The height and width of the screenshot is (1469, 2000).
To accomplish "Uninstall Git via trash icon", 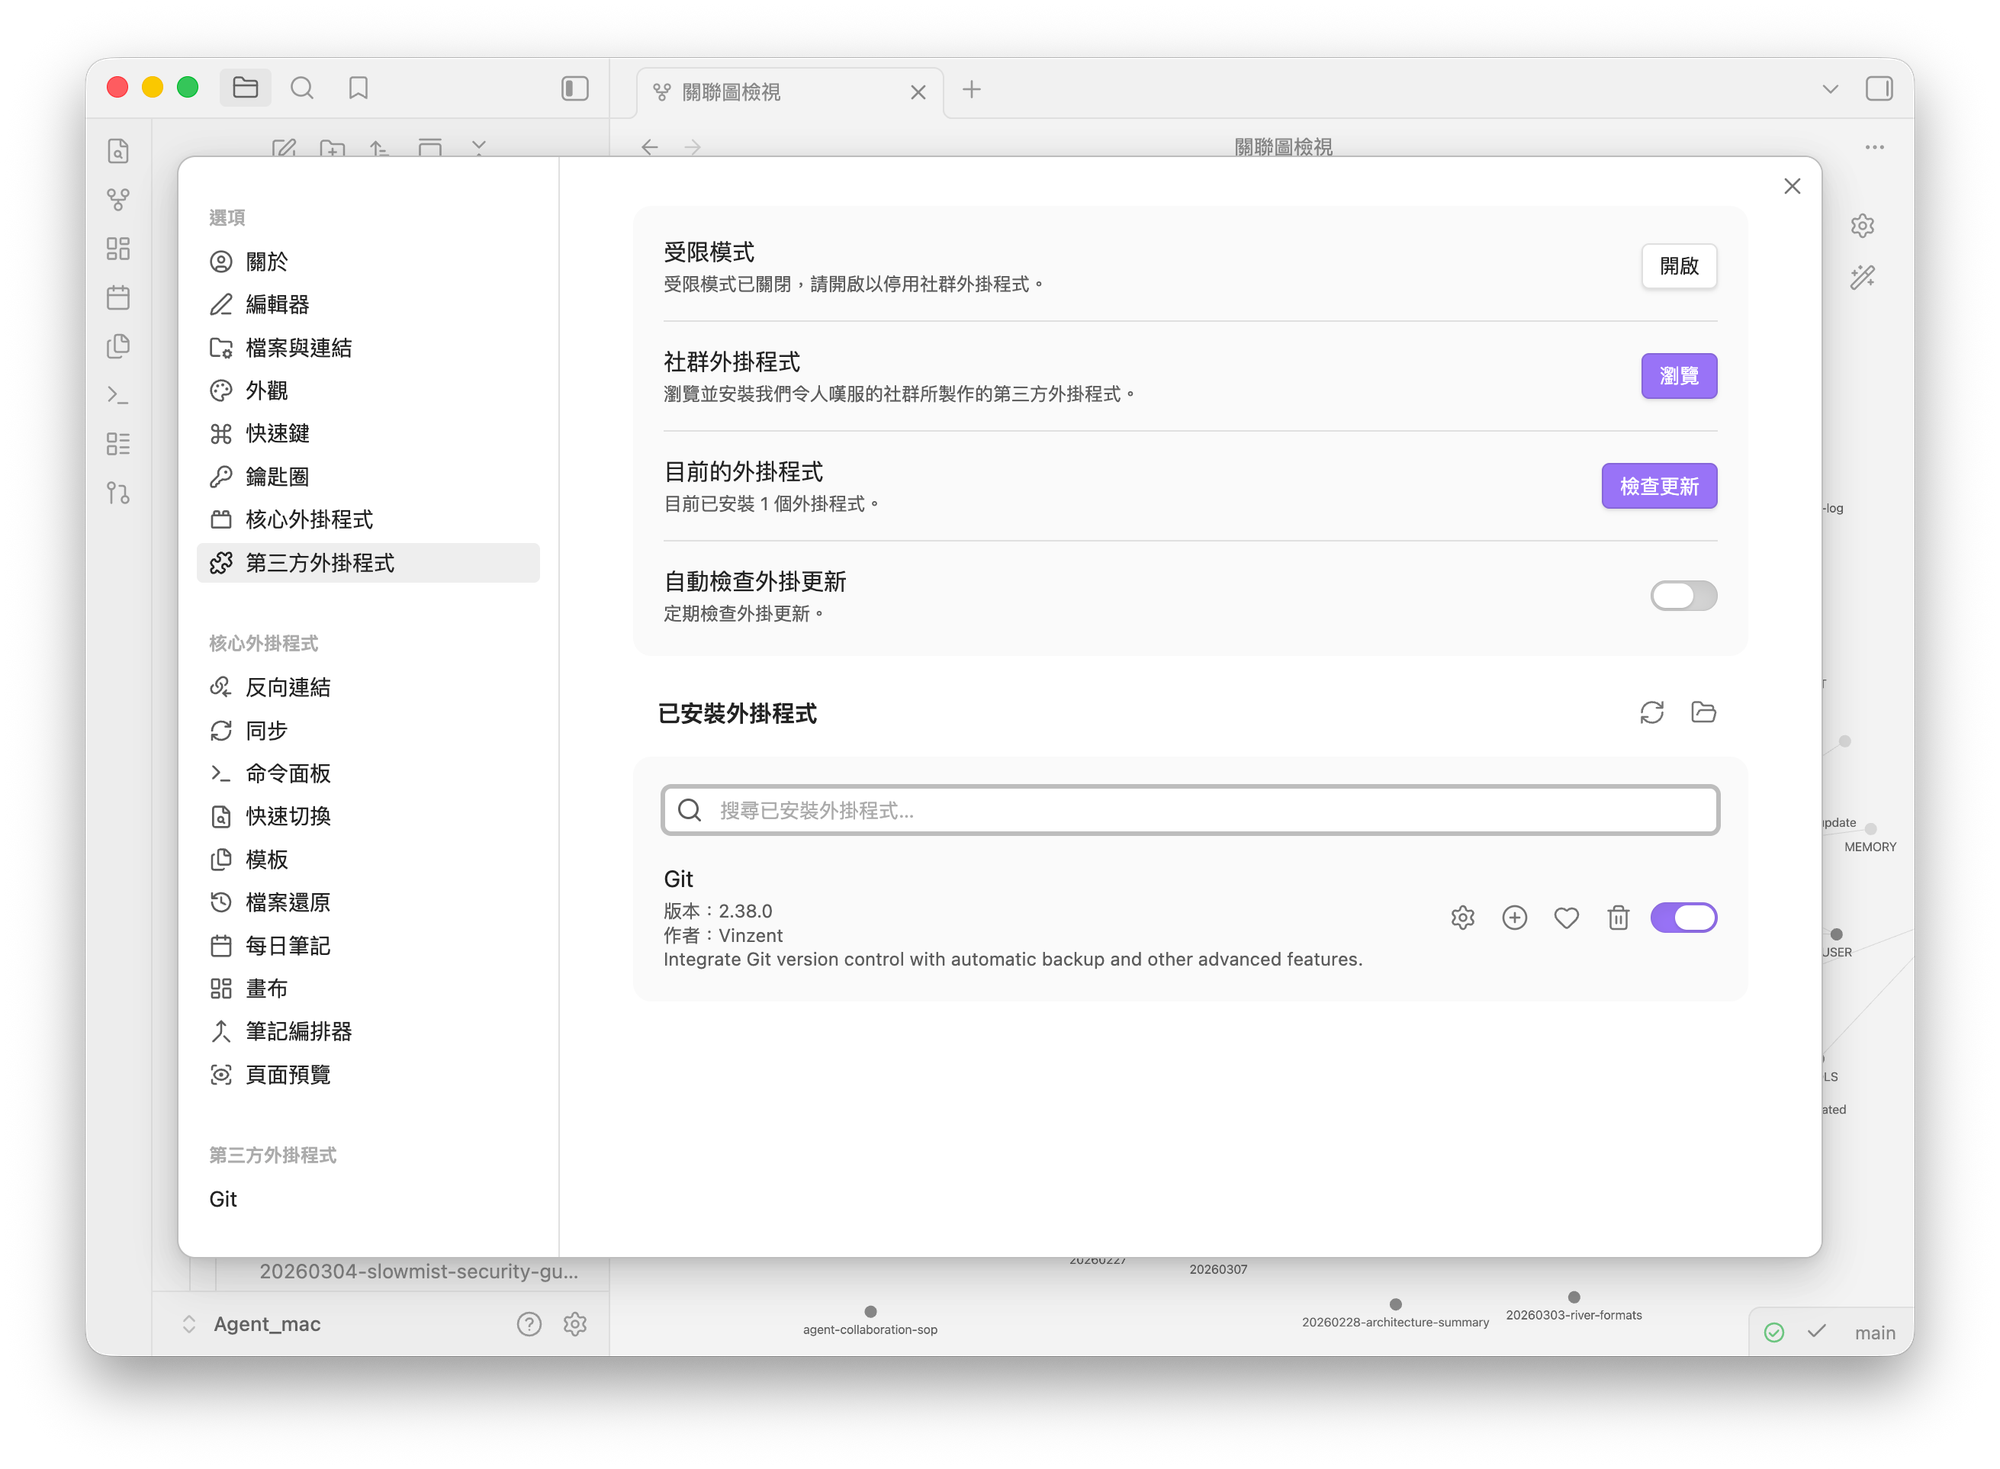I will pyautogui.click(x=1618, y=918).
